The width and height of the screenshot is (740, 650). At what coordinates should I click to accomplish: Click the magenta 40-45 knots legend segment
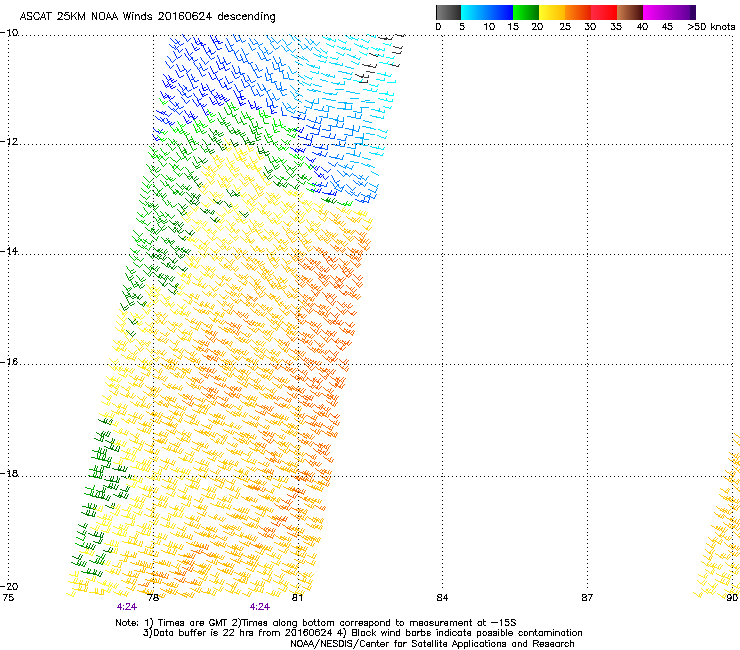tap(656, 12)
